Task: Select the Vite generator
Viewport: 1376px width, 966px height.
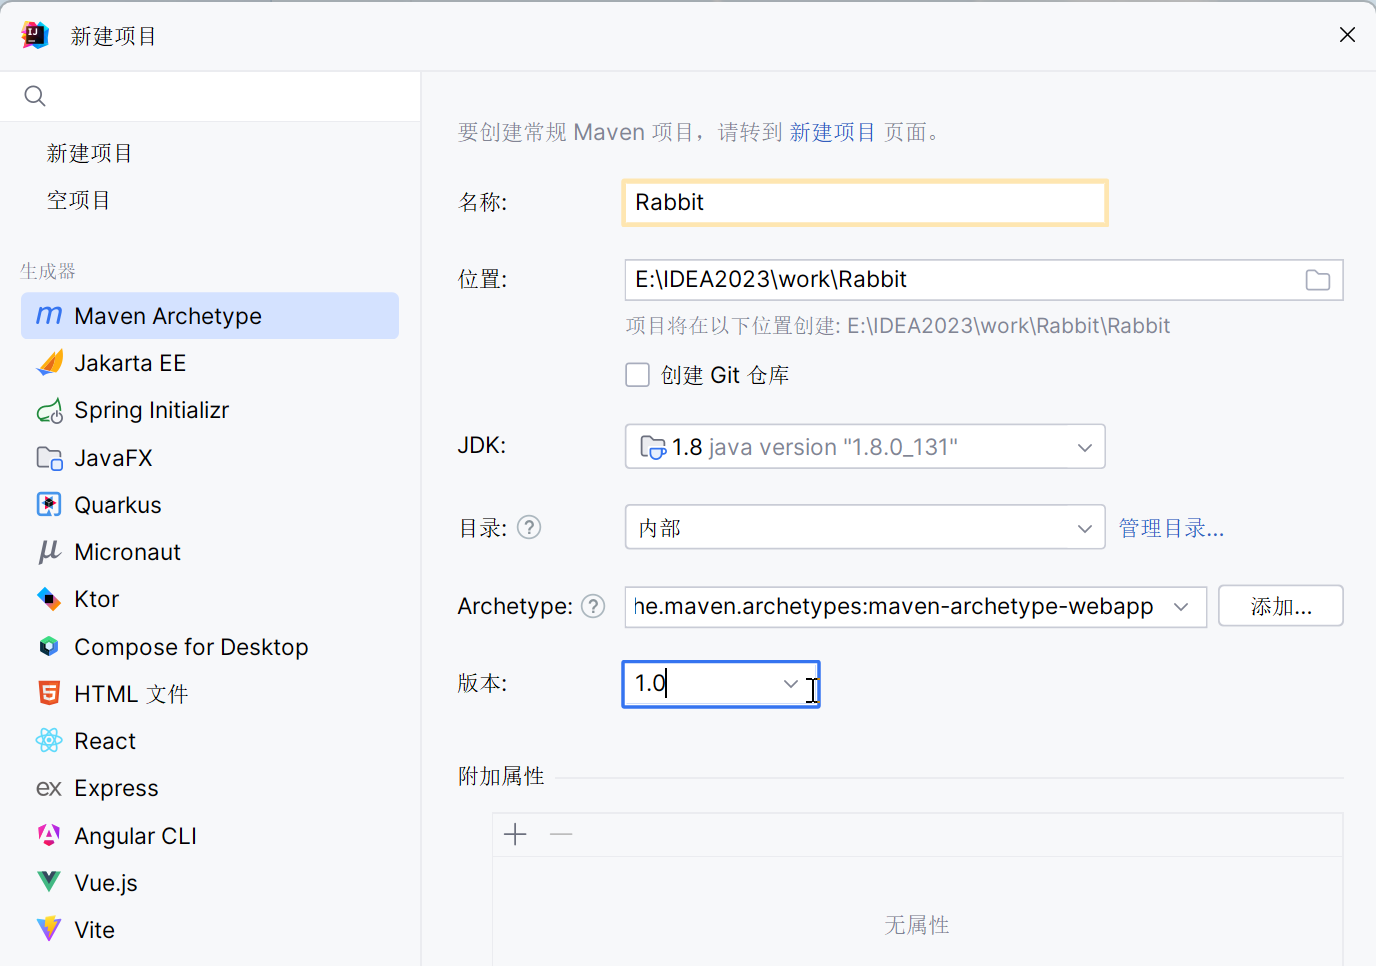Action: pos(210,930)
